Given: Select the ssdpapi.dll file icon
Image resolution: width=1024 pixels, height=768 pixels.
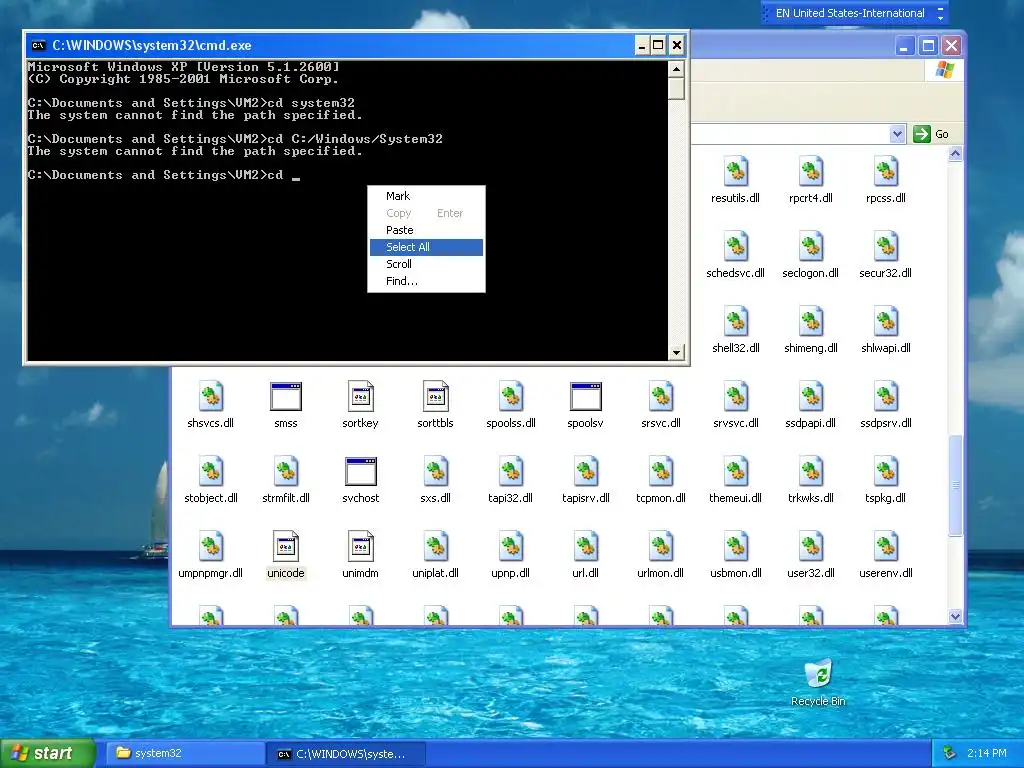Looking at the screenshot, I should [x=811, y=396].
